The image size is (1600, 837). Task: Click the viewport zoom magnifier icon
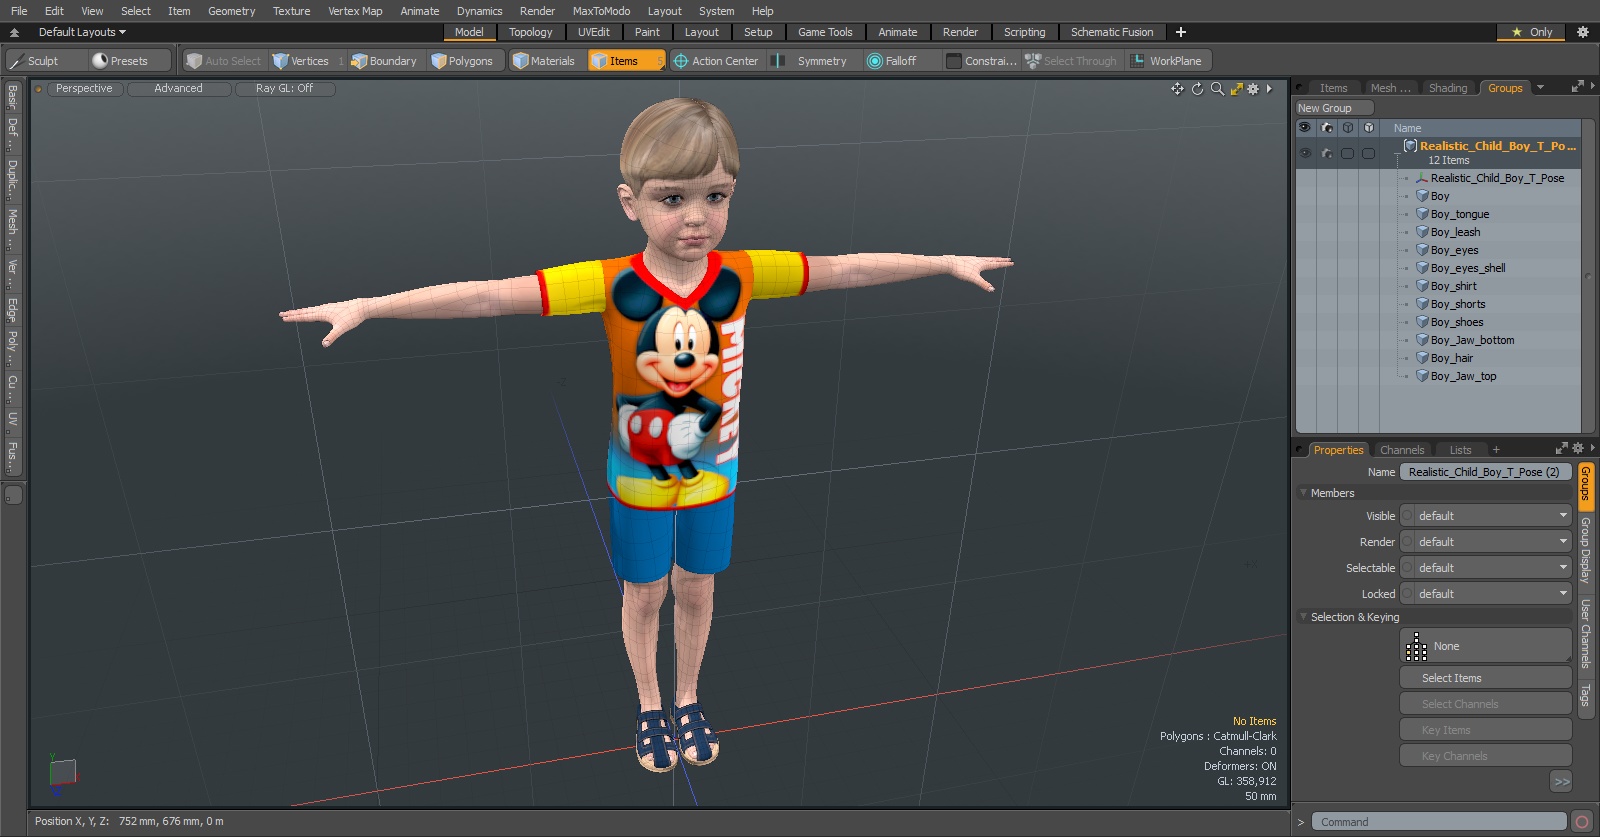(x=1217, y=89)
